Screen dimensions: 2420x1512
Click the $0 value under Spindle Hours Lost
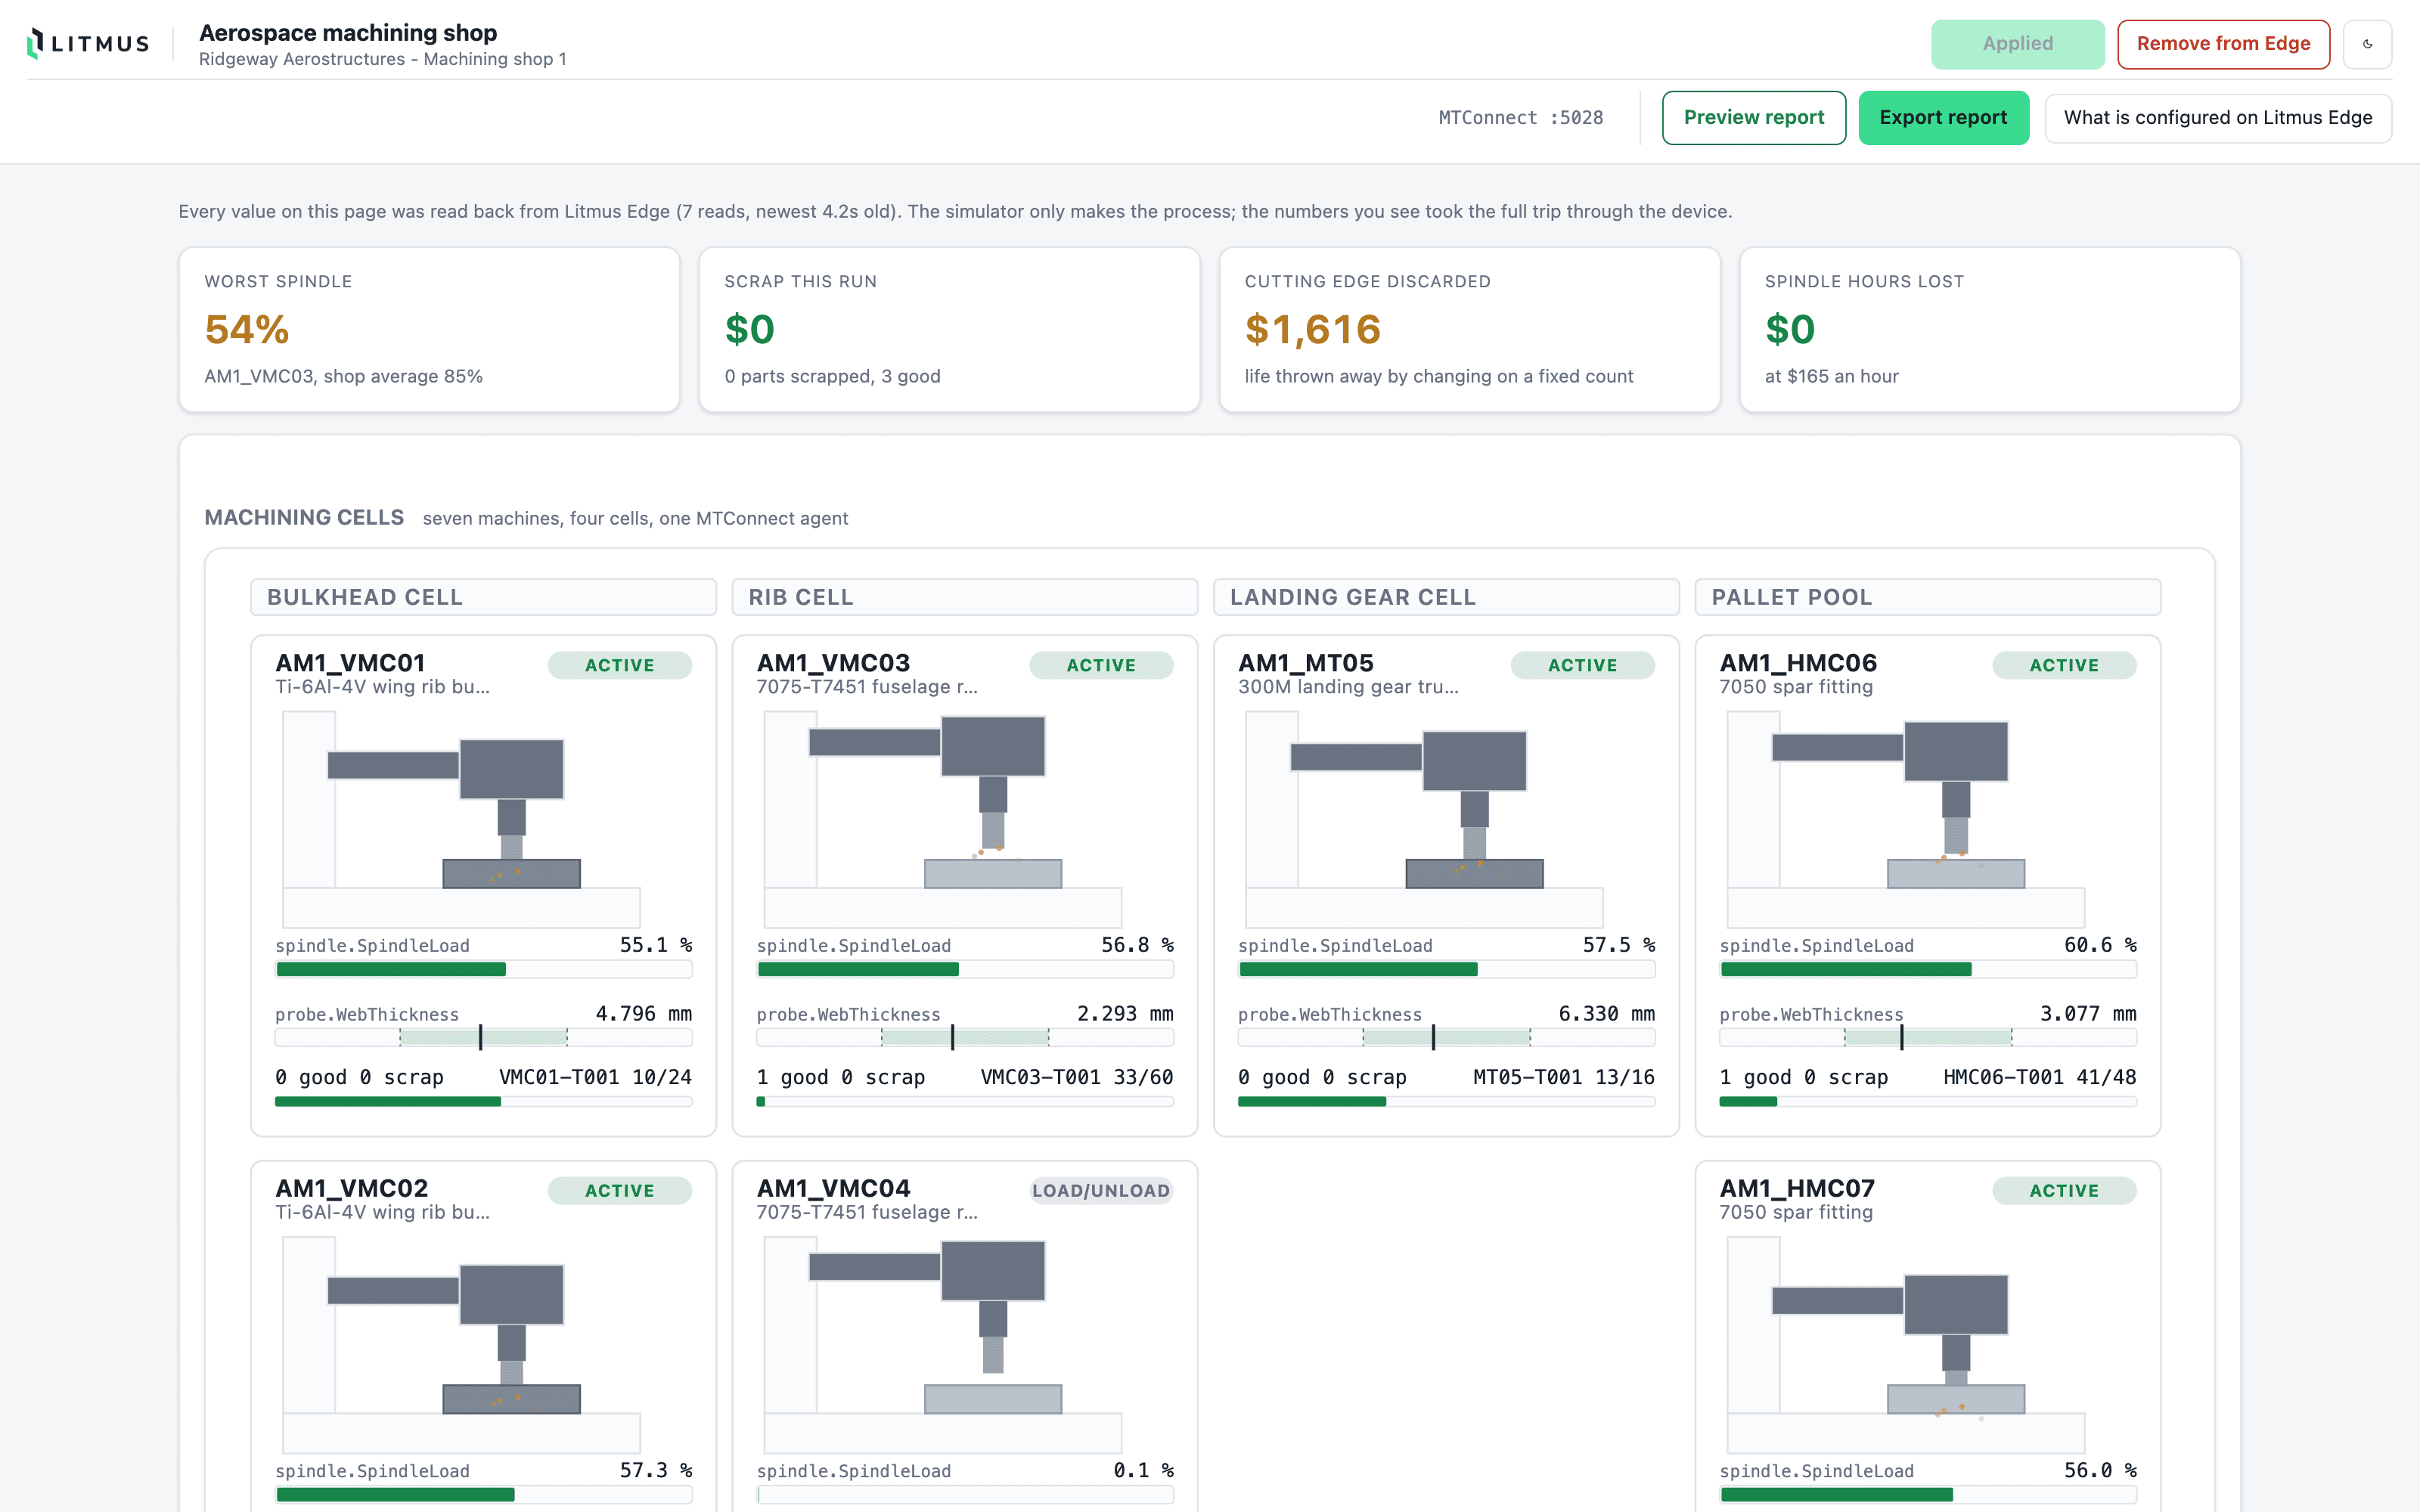1790,329
